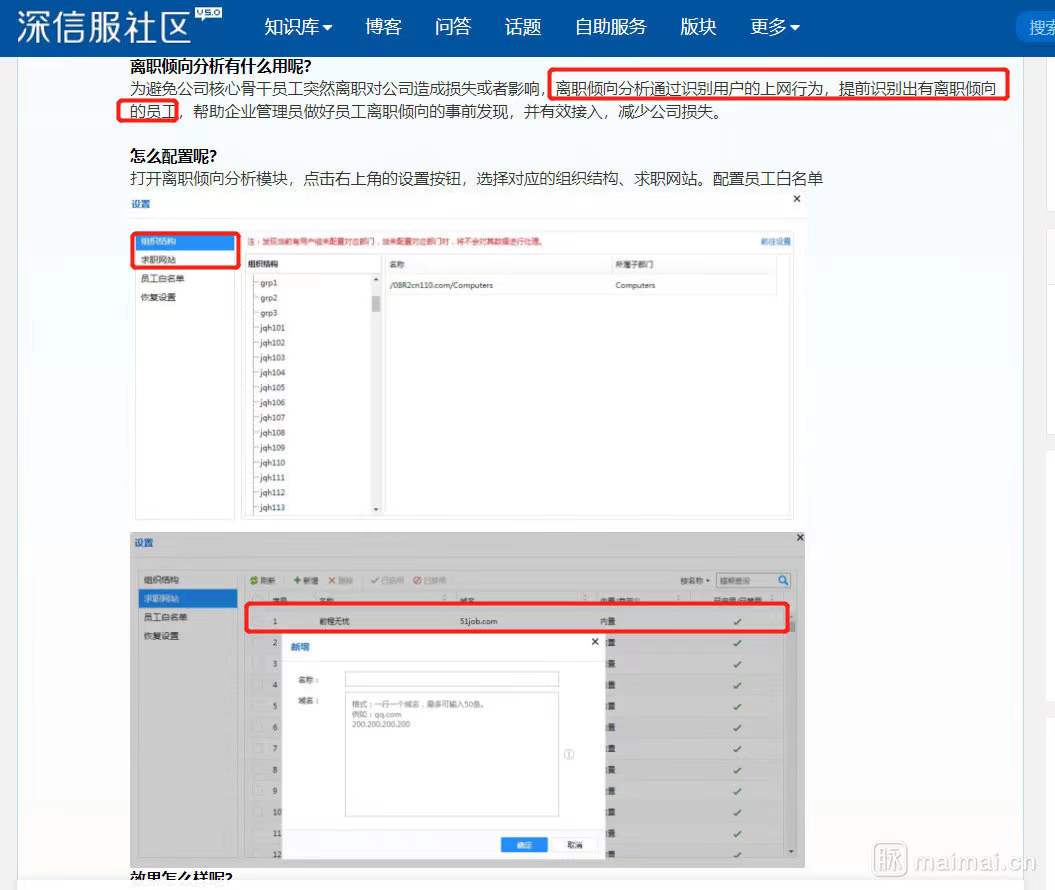Select 博客 in the top navigation

(x=382, y=27)
